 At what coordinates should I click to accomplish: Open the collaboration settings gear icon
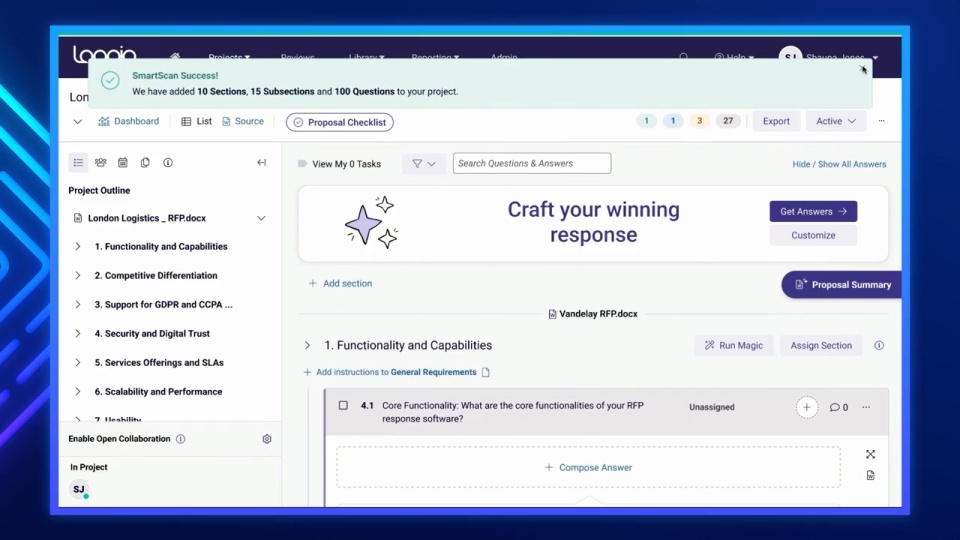(267, 439)
